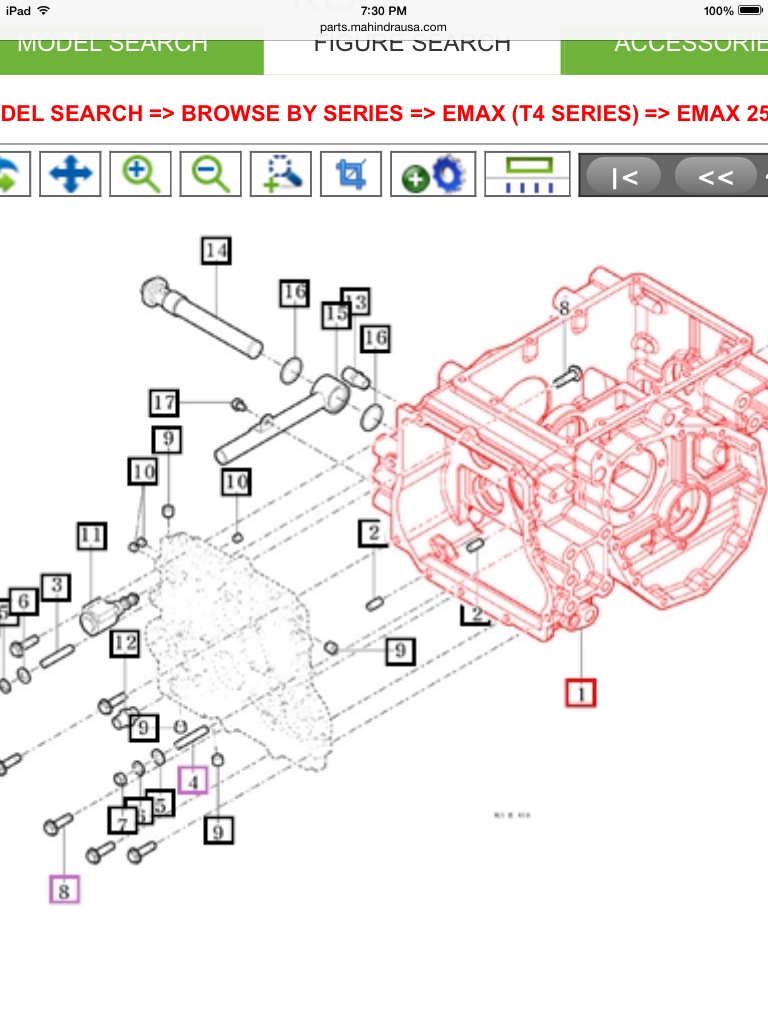Viewport: 768px width, 1024px height.
Task: Click the zoom out magnifier
Action: (211, 175)
